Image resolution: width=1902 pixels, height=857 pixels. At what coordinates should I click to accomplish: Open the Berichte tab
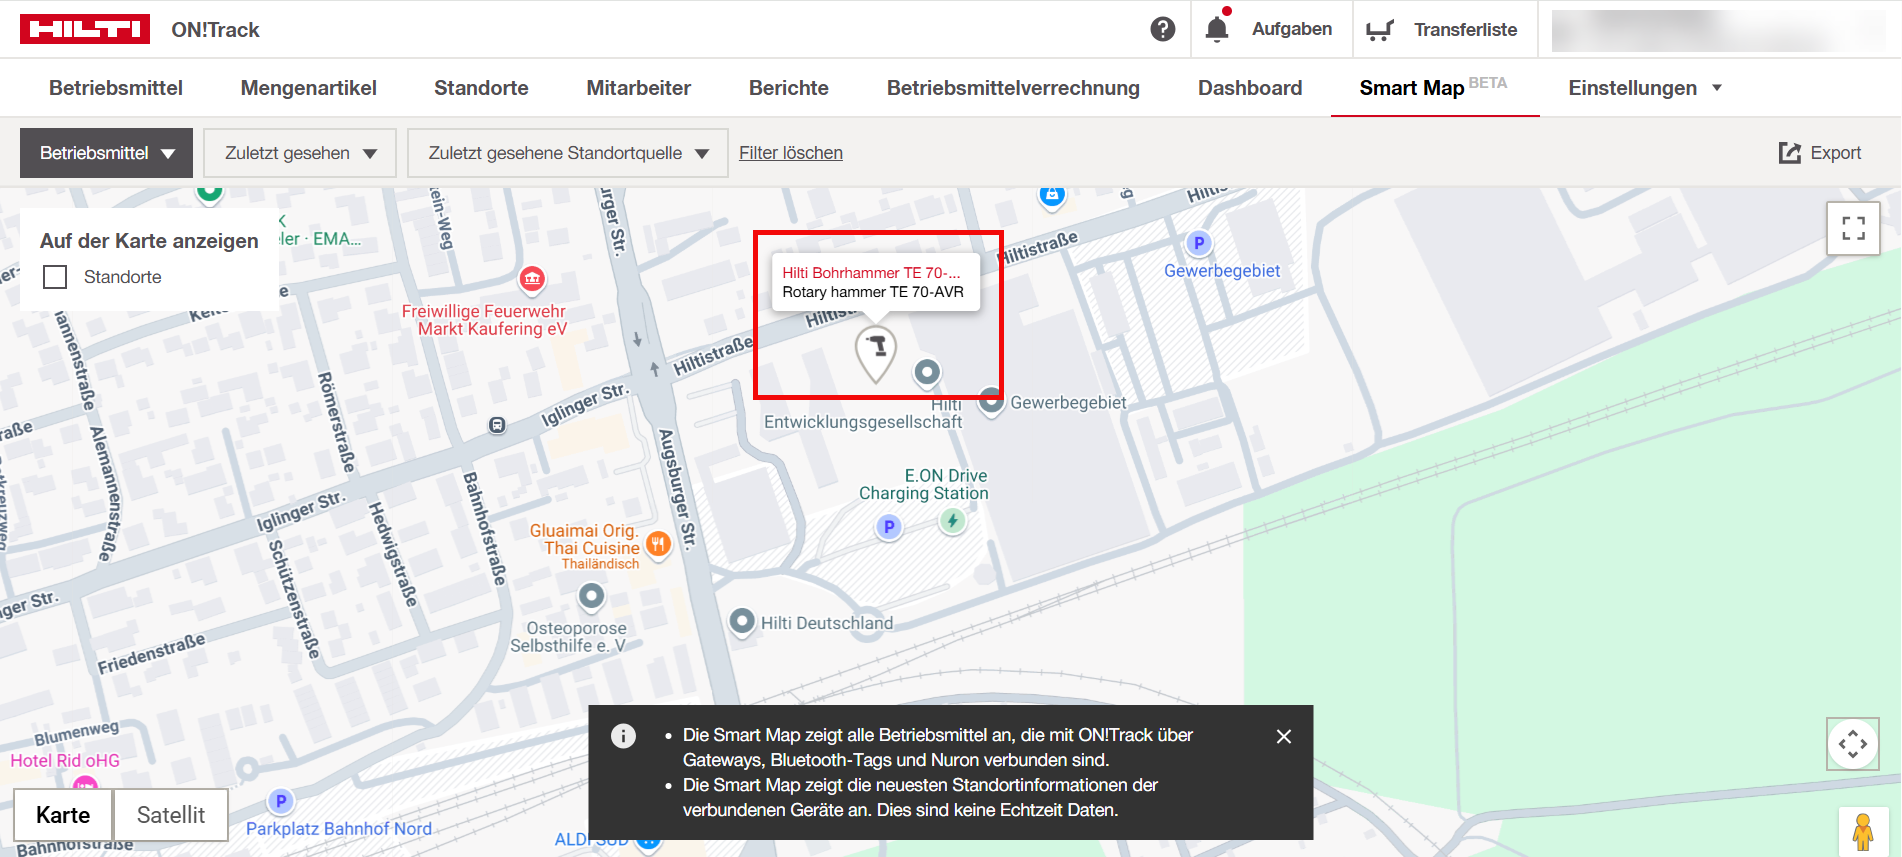788,88
